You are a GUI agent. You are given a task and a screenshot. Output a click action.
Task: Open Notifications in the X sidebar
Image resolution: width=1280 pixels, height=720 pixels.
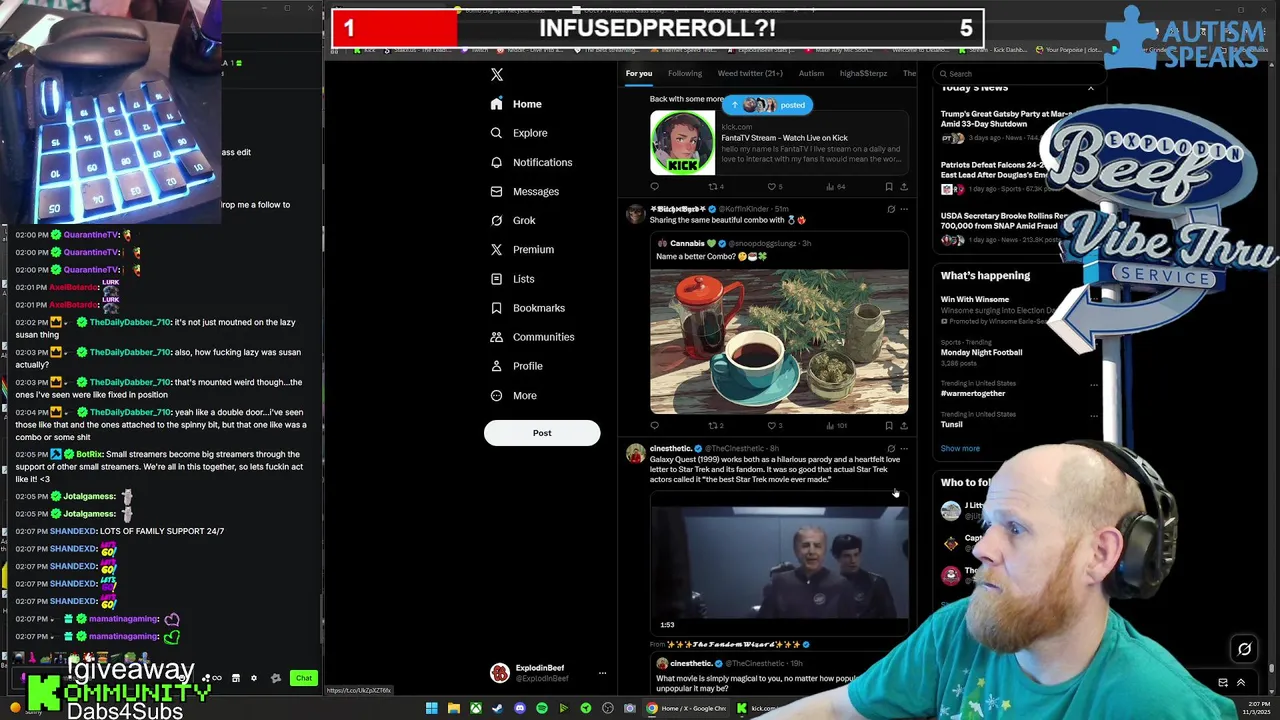tap(531, 162)
